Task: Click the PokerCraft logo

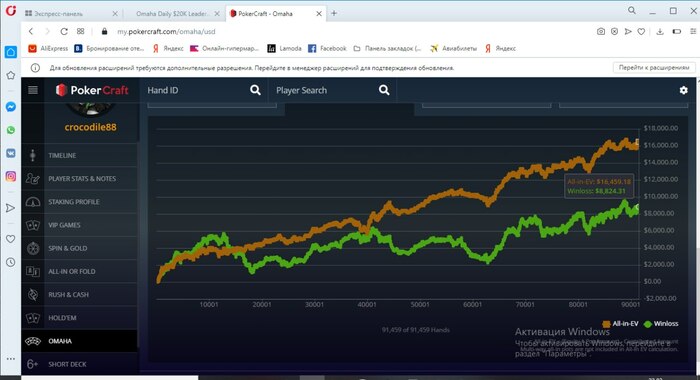Action: [92, 90]
